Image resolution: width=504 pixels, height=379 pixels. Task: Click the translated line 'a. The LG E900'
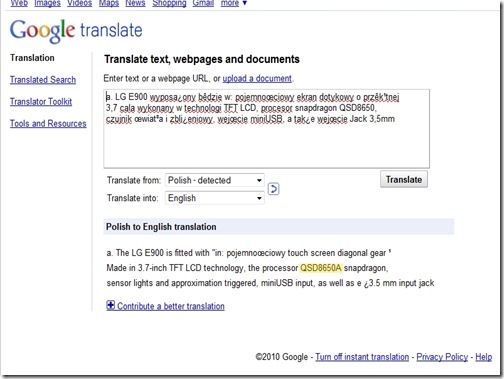pos(249,253)
